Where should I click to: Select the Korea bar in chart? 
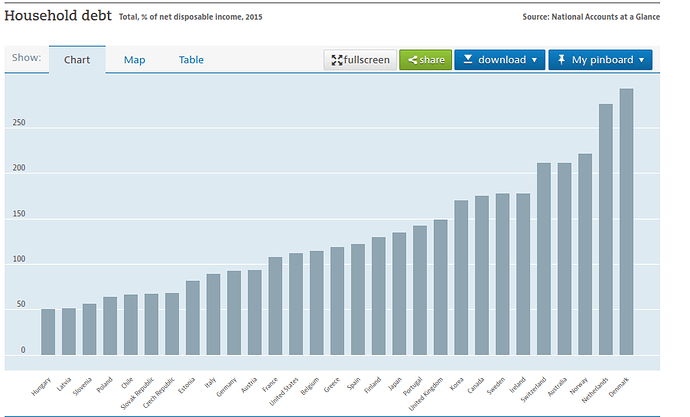point(461,277)
